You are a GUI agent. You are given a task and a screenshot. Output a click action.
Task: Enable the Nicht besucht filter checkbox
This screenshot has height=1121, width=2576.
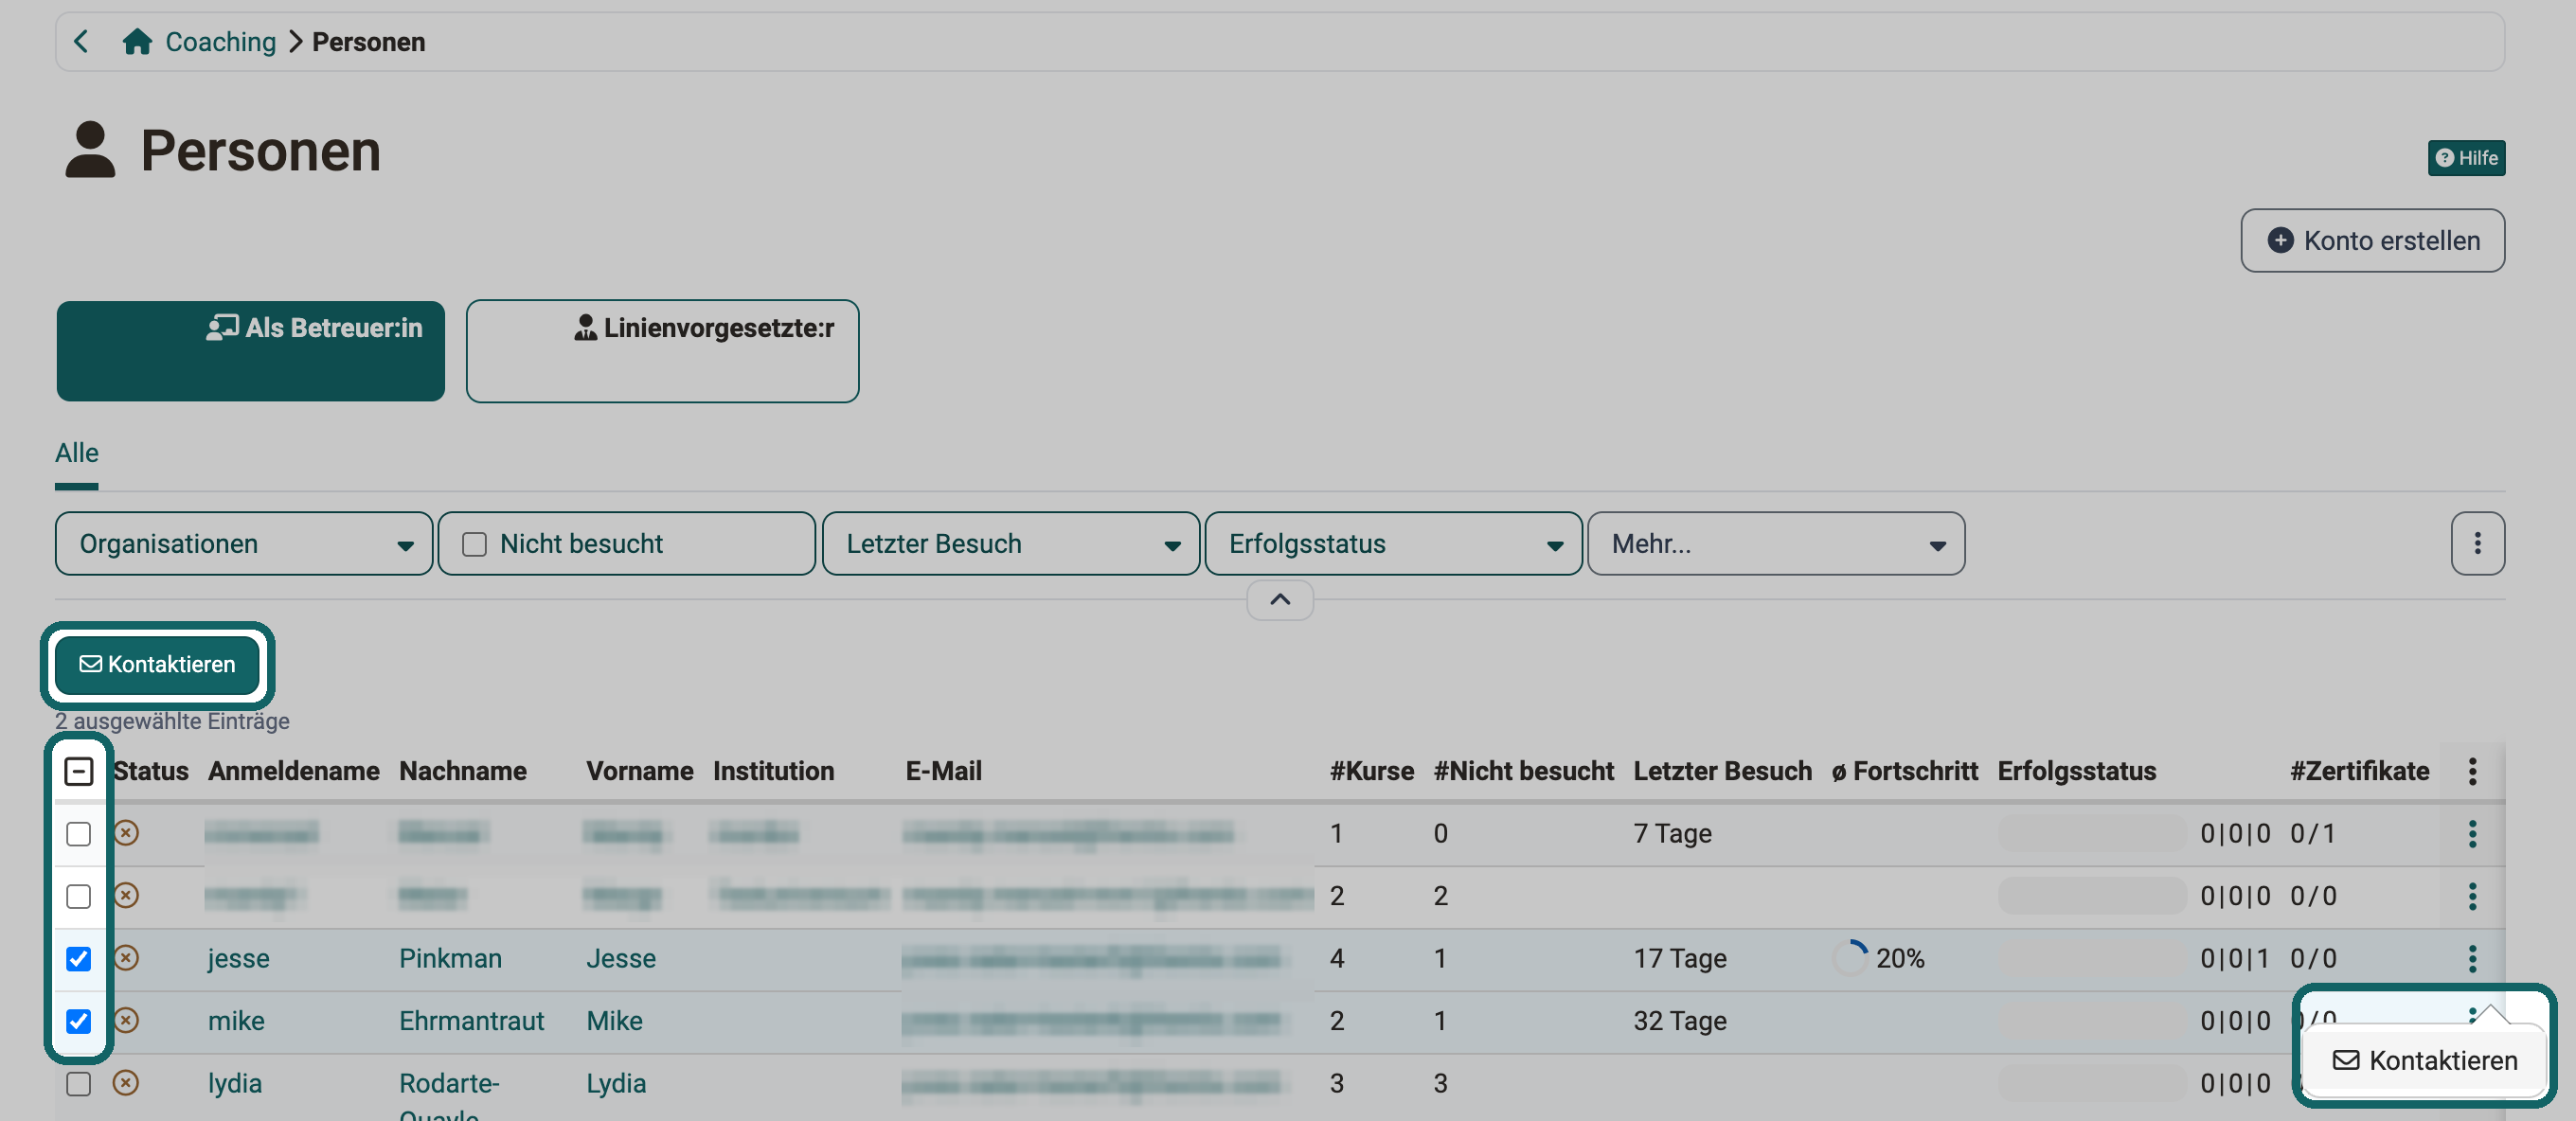click(474, 544)
